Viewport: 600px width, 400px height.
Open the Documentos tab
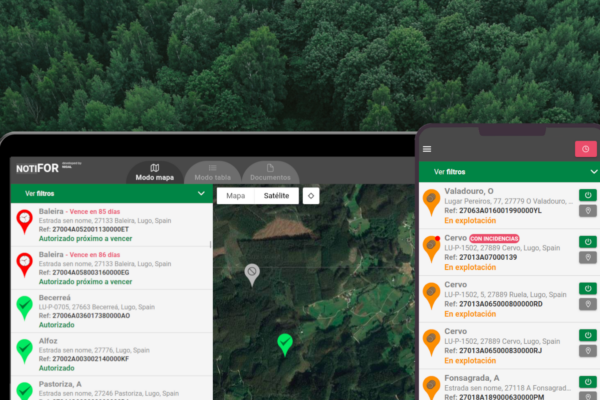(270, 173)
